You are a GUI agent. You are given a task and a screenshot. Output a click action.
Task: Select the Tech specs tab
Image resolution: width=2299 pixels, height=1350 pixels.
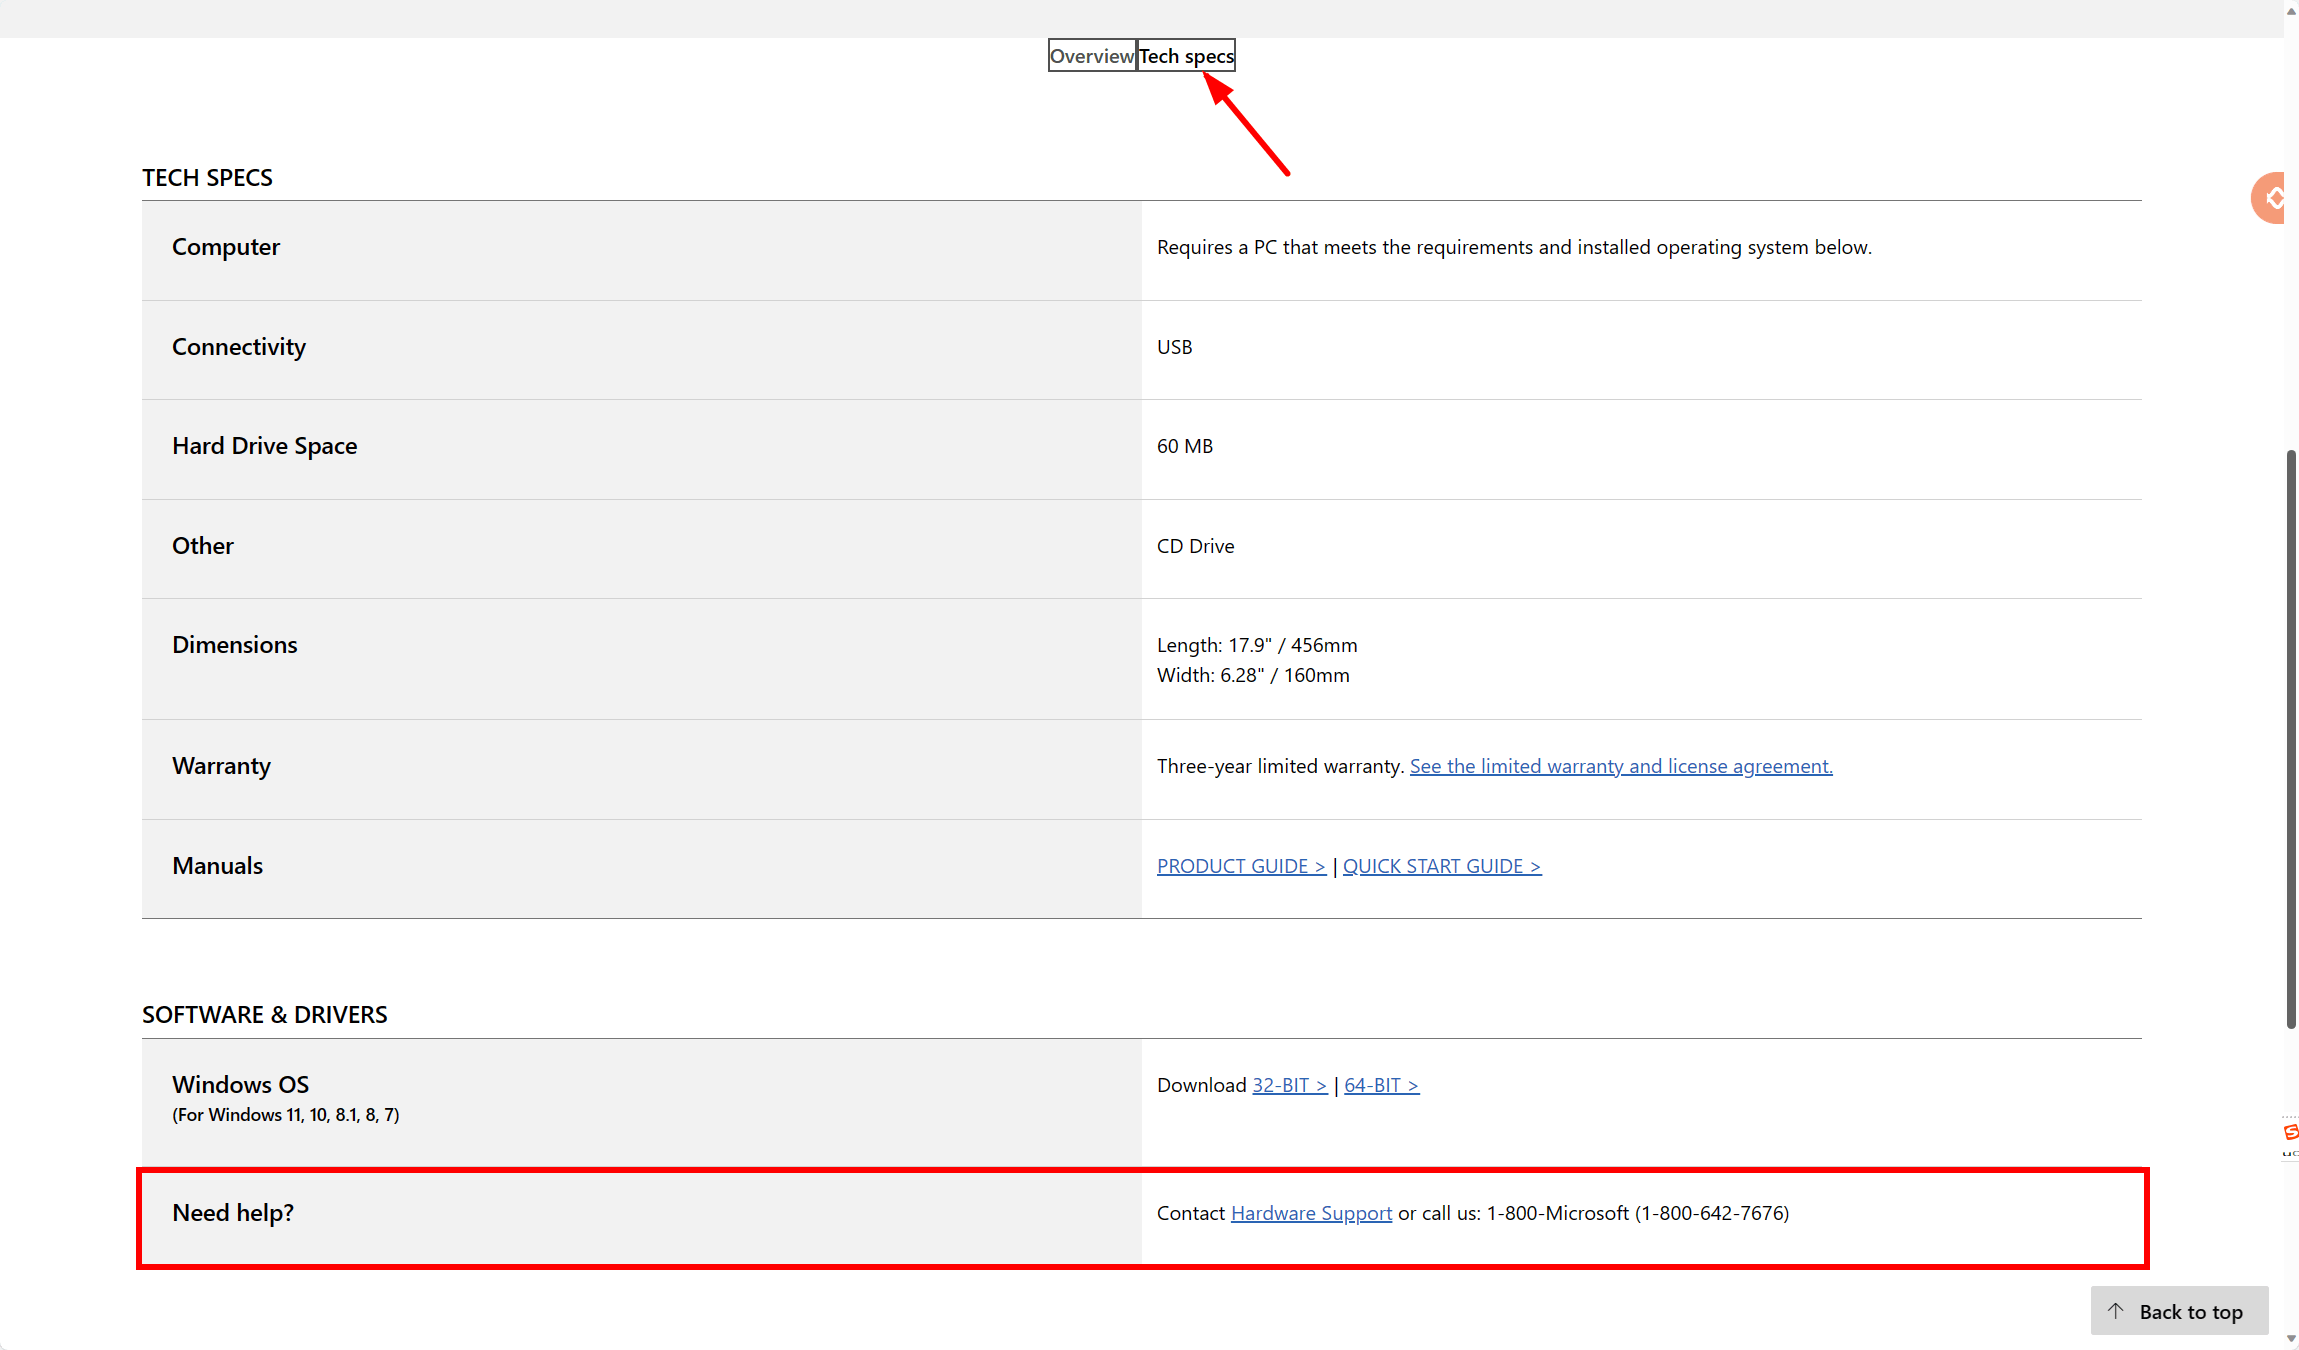click(1186, 56)
